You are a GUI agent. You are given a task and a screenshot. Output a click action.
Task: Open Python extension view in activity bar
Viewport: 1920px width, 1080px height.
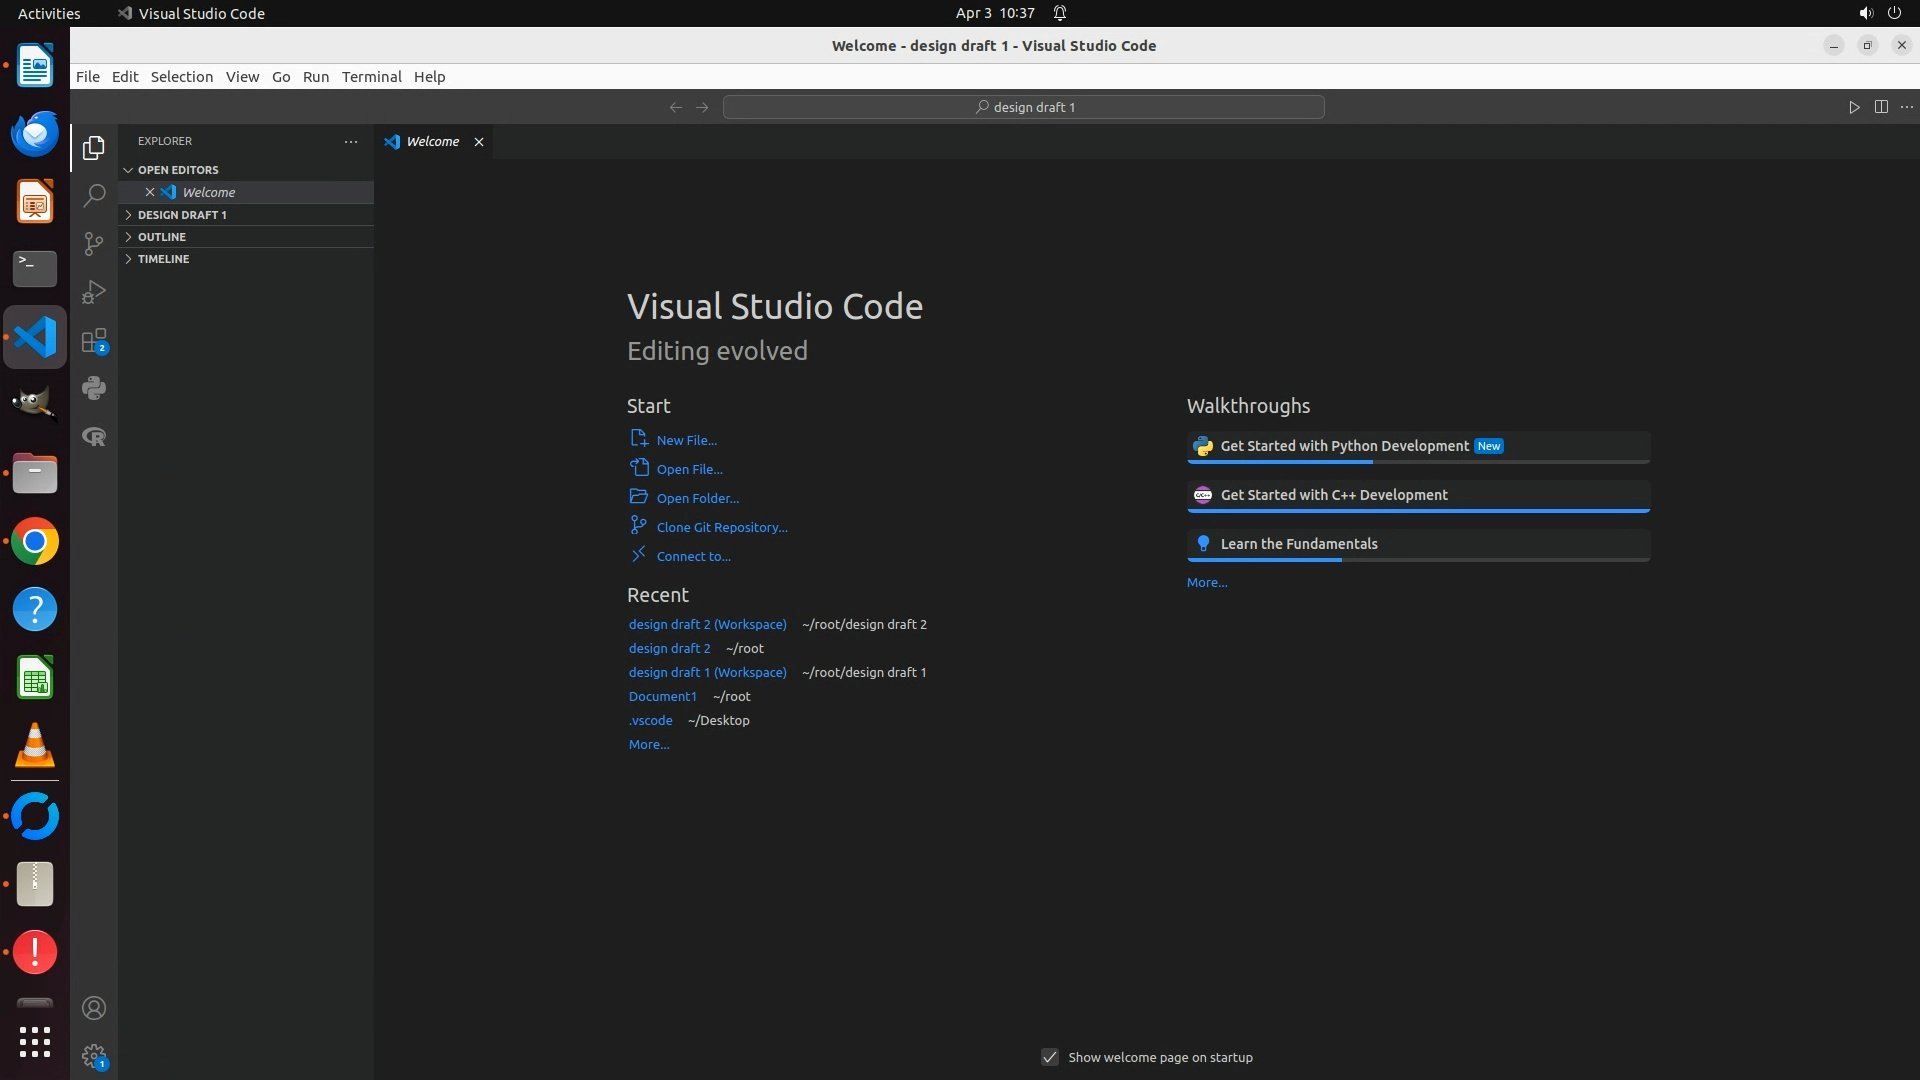coord(94,388)
